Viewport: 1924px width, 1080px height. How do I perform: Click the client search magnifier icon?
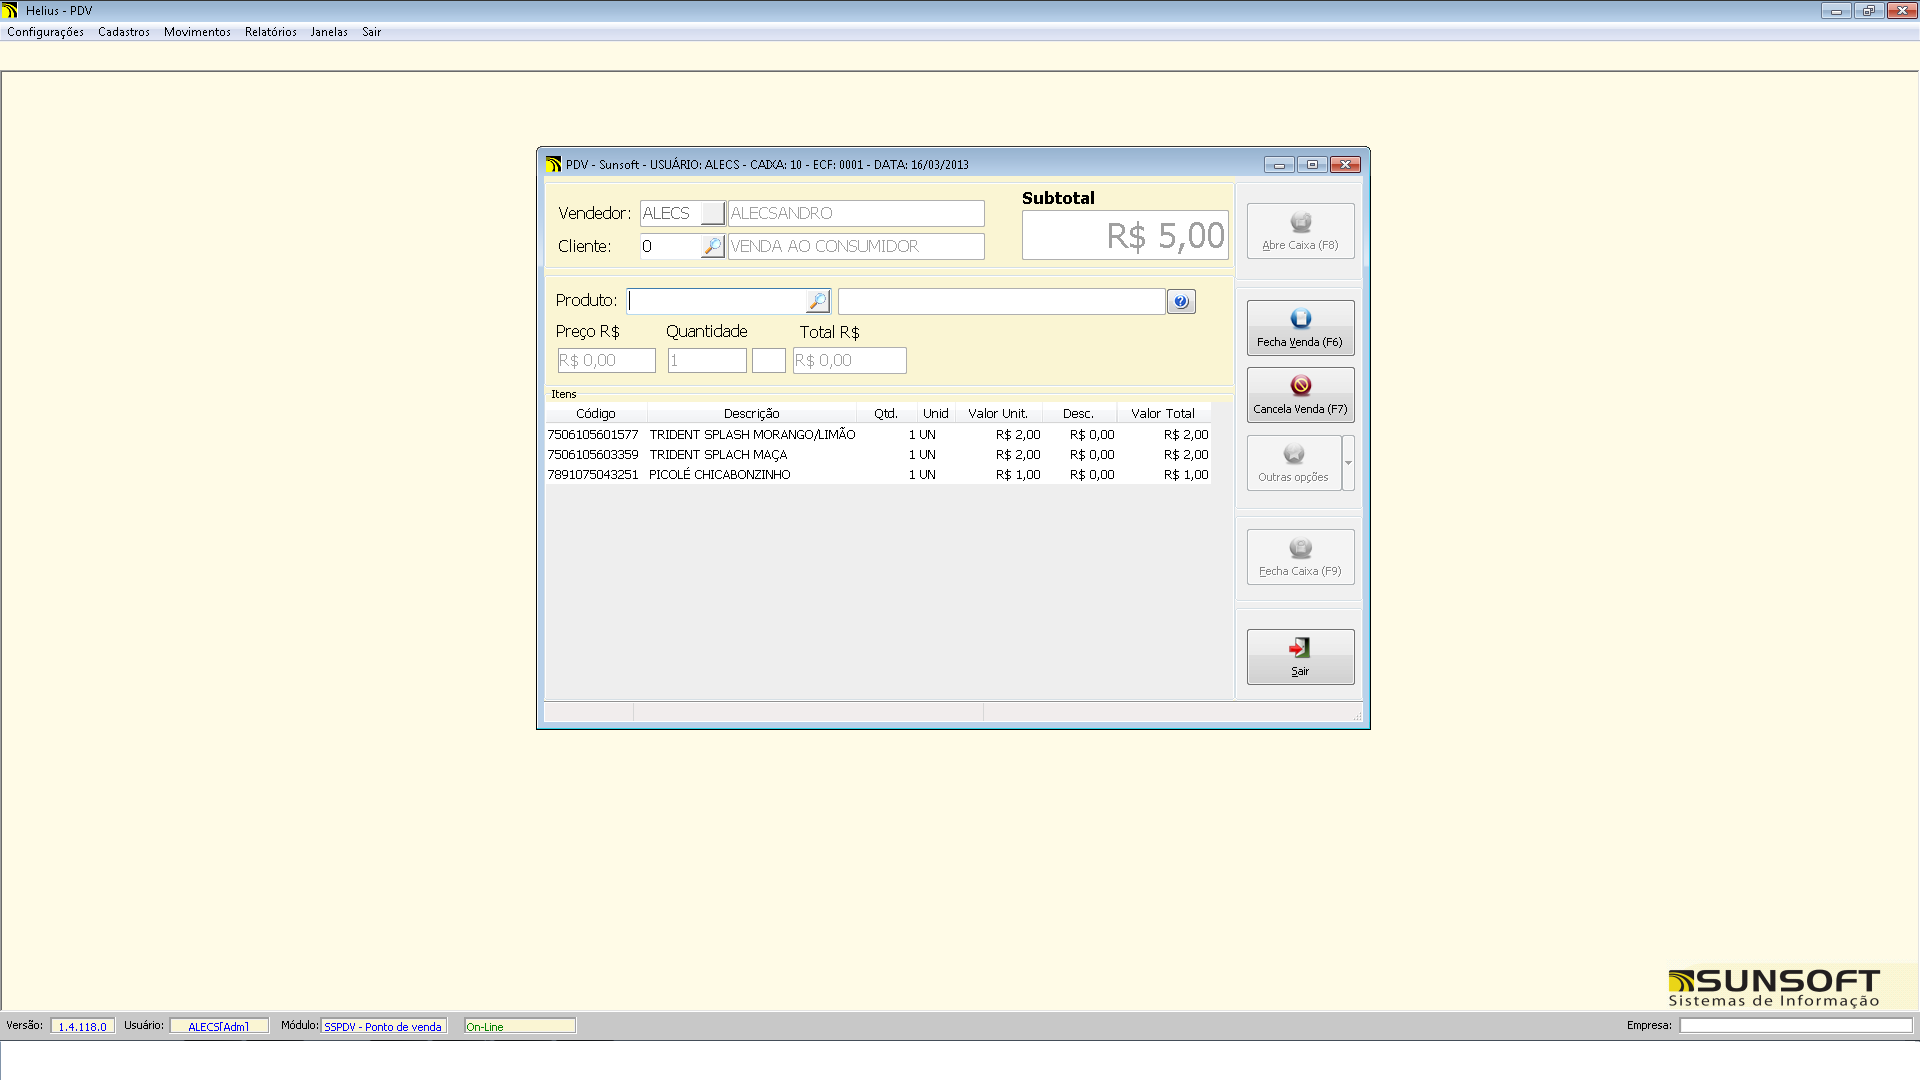tap(712, 246)
